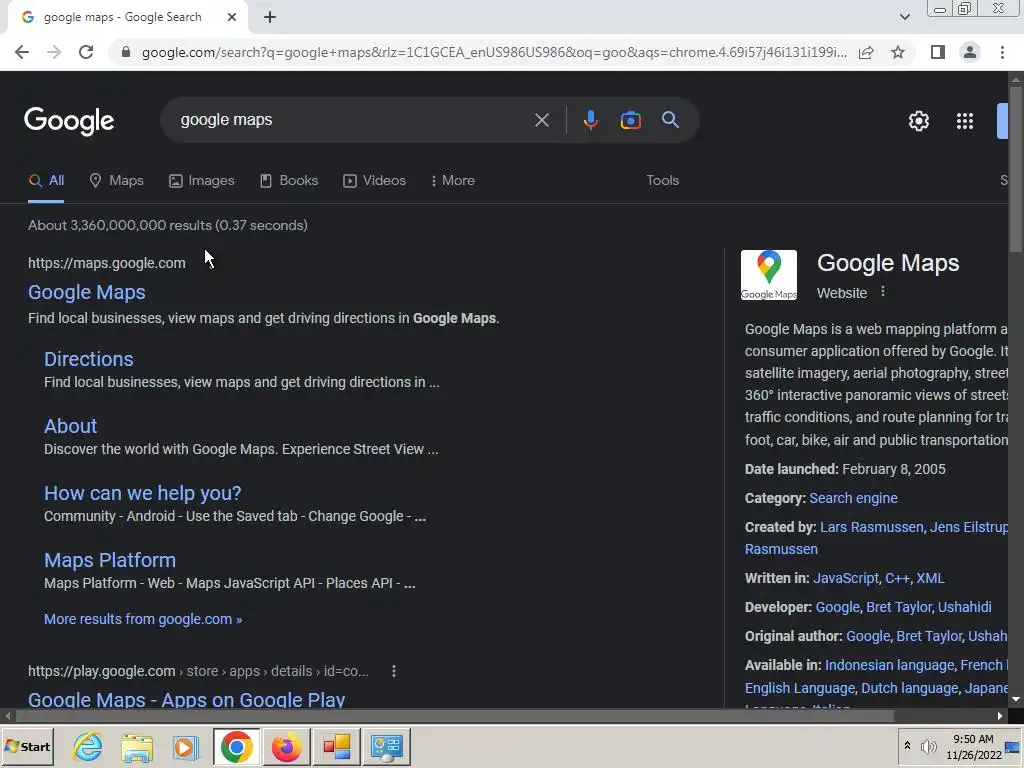
Task: Click the Start button
Action: [27, 746]
